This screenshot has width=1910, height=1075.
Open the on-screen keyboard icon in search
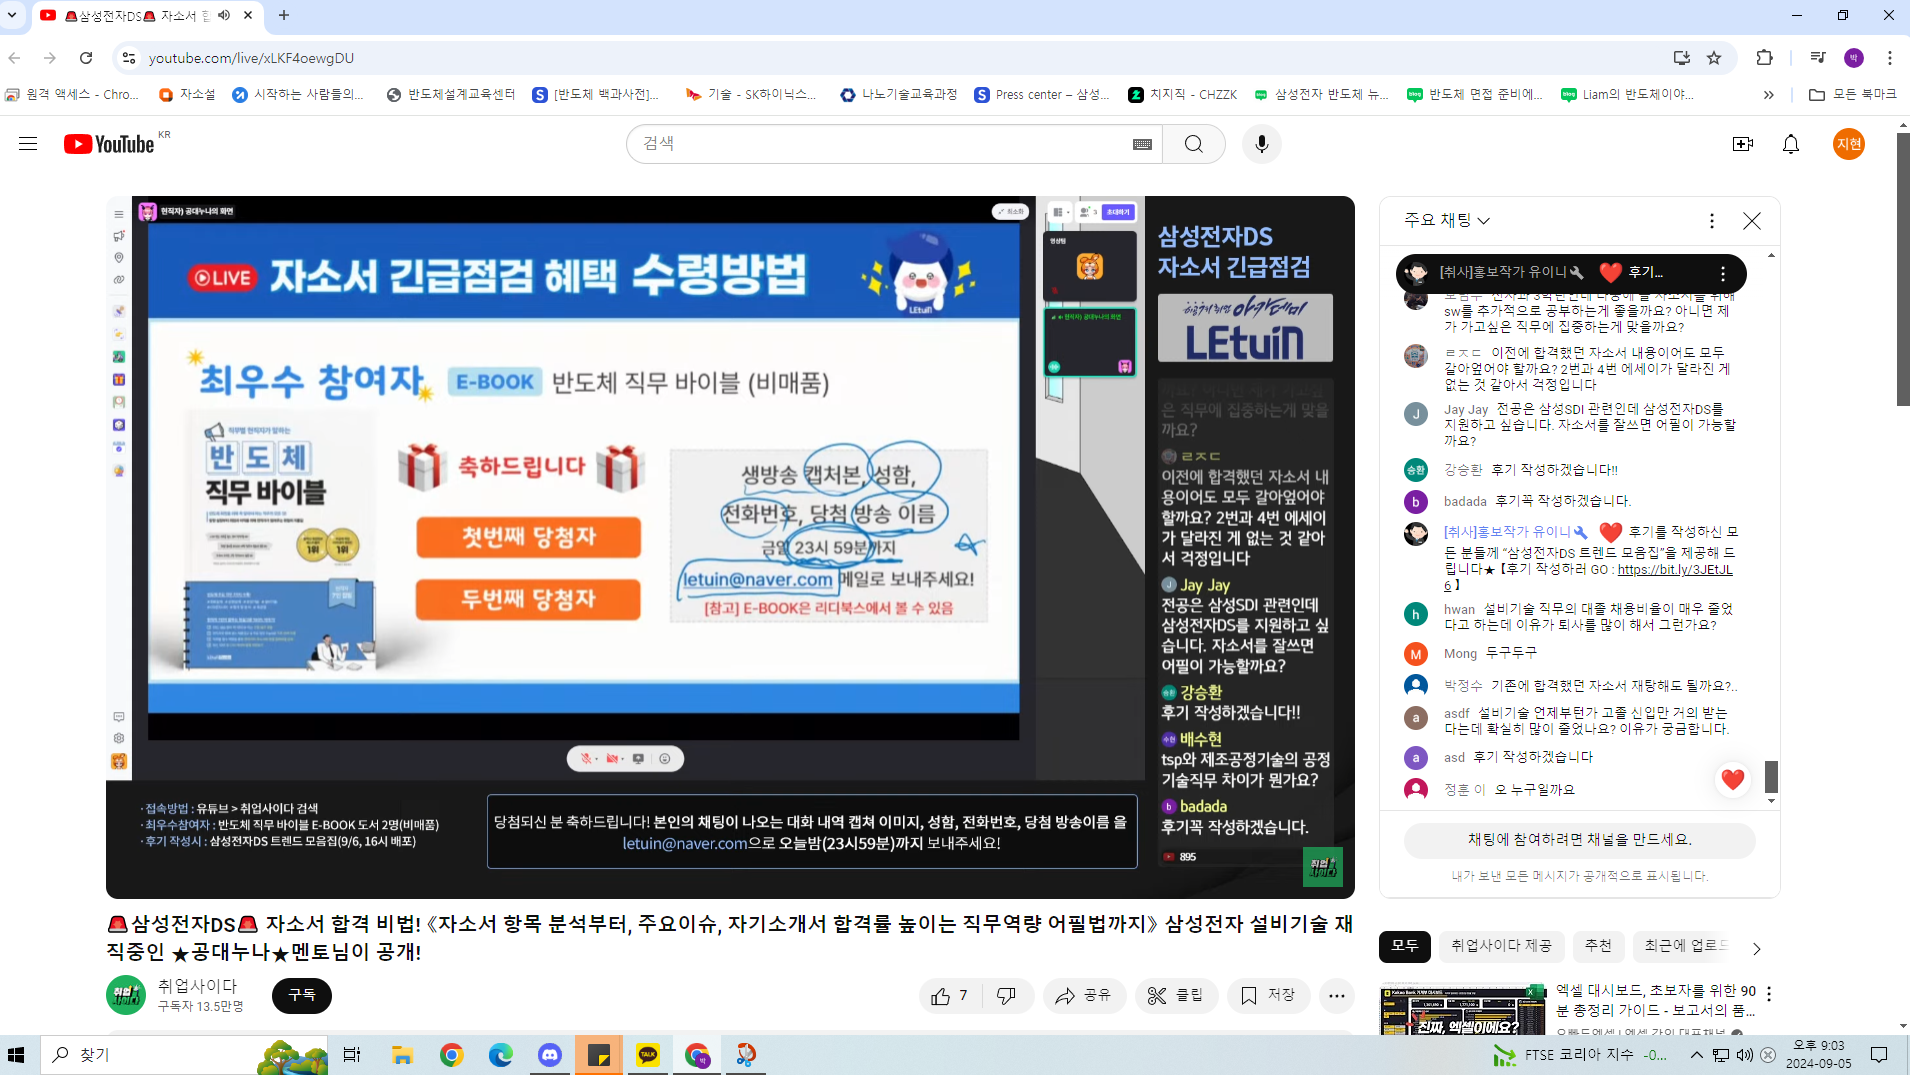pos(1142,144)
